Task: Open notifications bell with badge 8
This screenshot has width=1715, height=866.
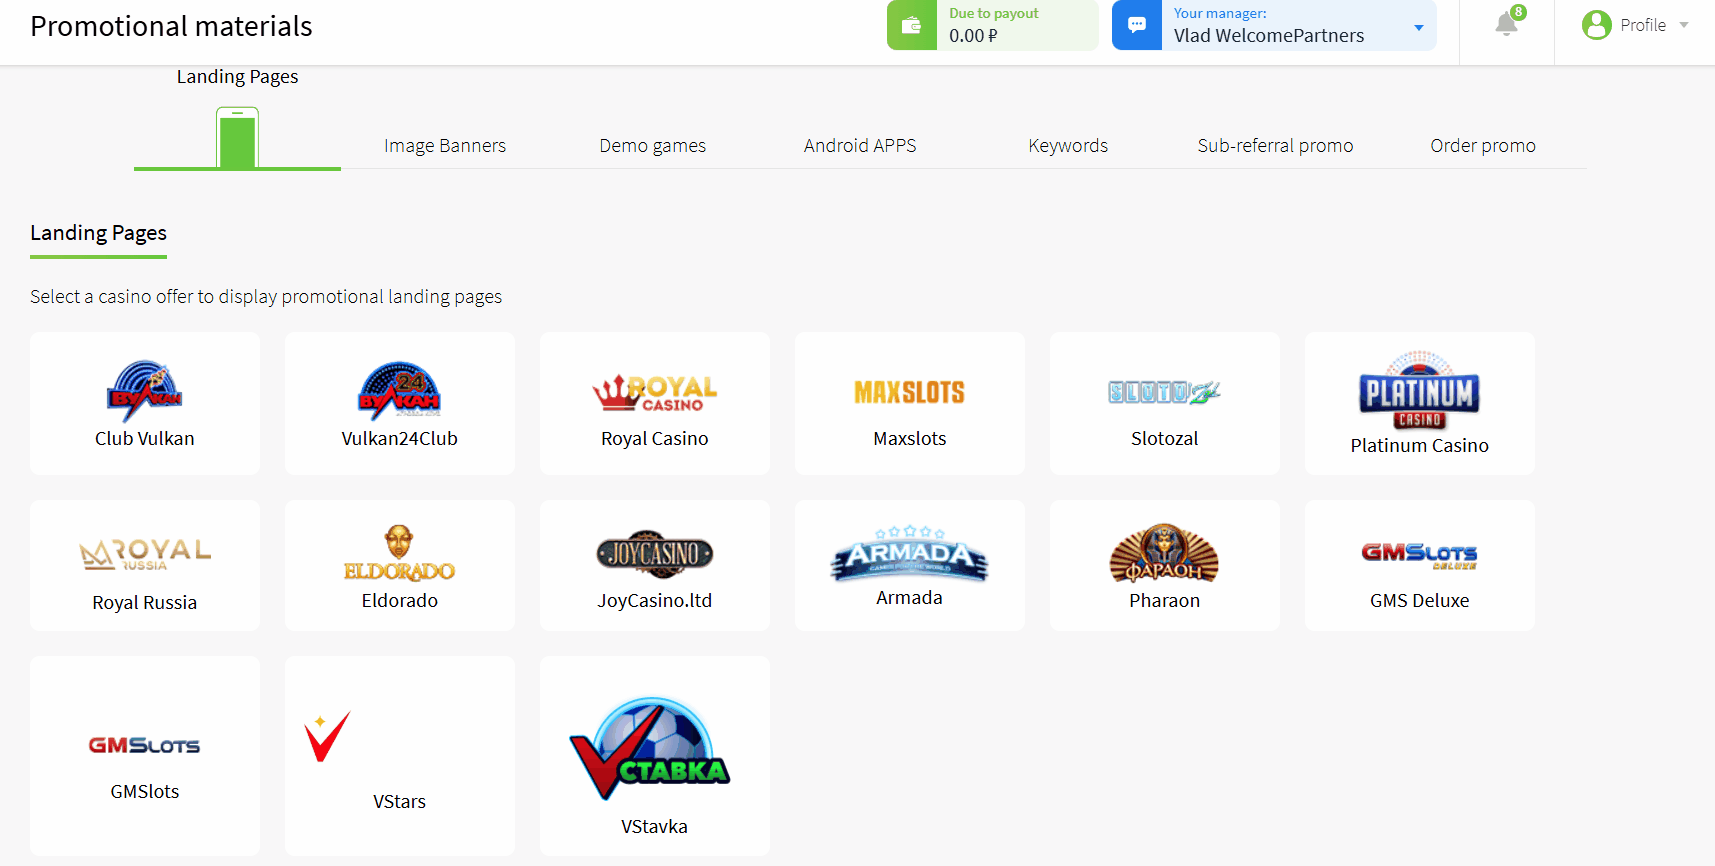Action: tap(1507, 23)
